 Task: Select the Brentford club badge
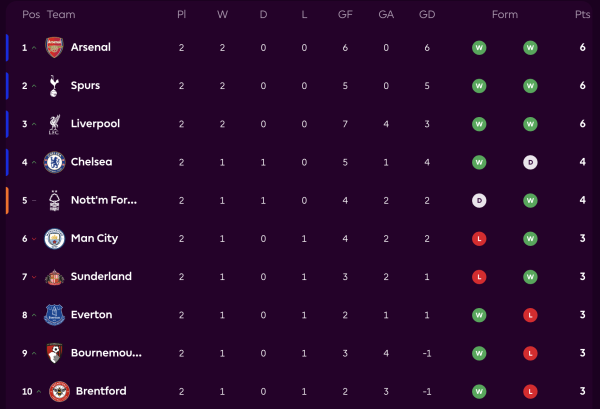54,391
